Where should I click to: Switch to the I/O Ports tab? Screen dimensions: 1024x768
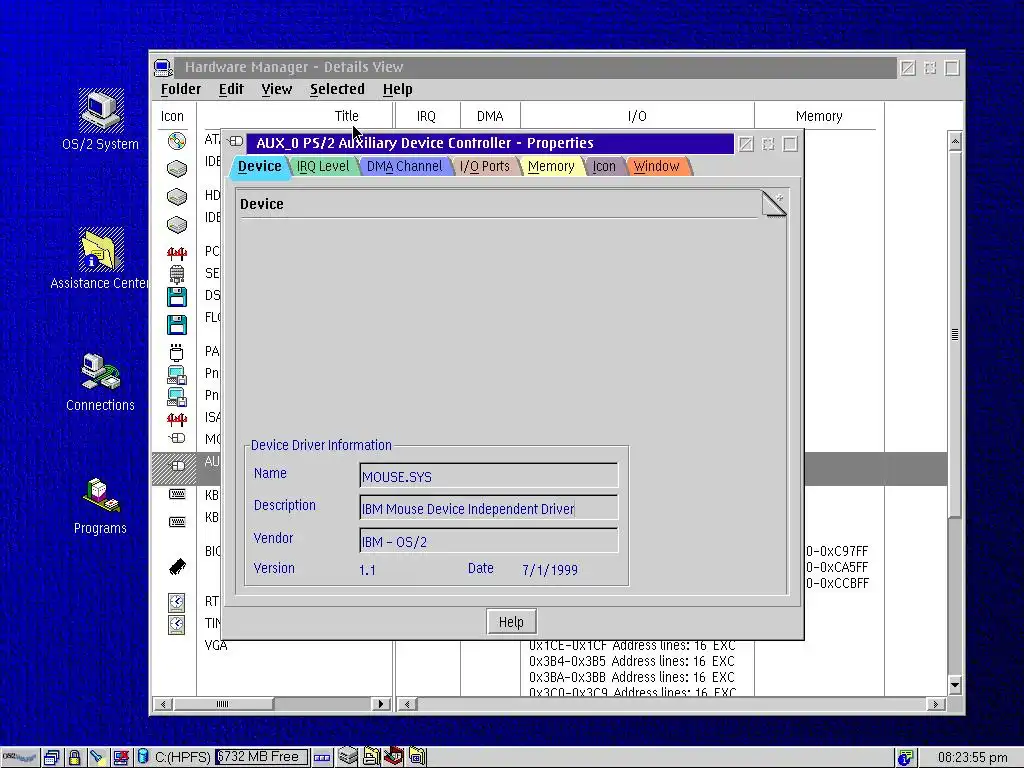(485, 167)
